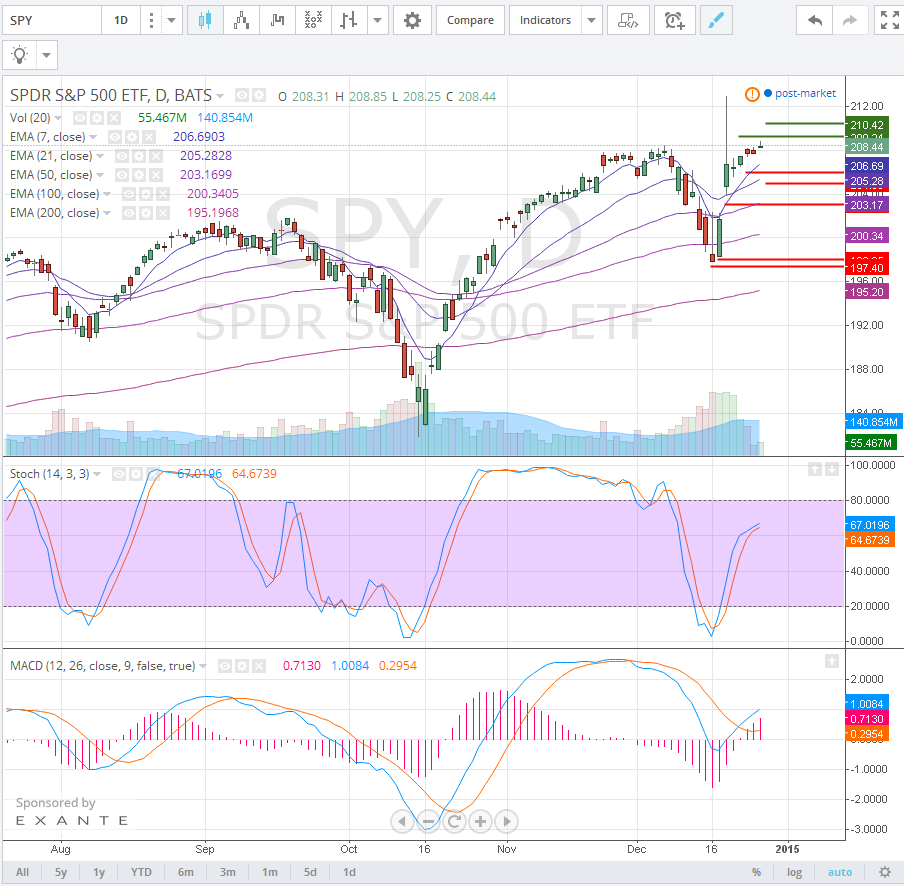Screen dimensions: 904x886
Task: Hide the MACD indicator
Action: tap(225, 666)
